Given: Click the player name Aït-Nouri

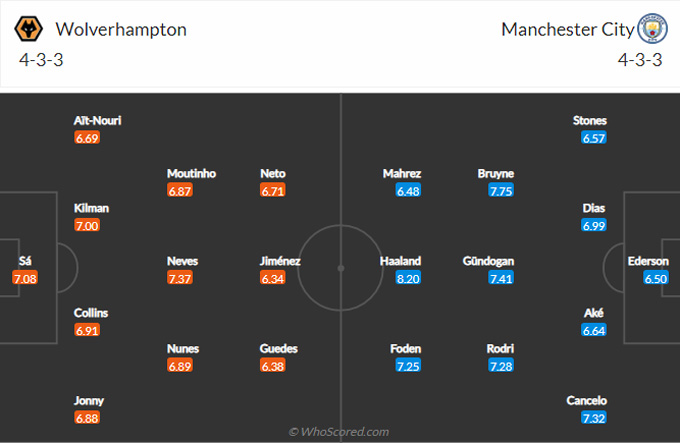Looking at the screenshot, I should click(98, 120).
